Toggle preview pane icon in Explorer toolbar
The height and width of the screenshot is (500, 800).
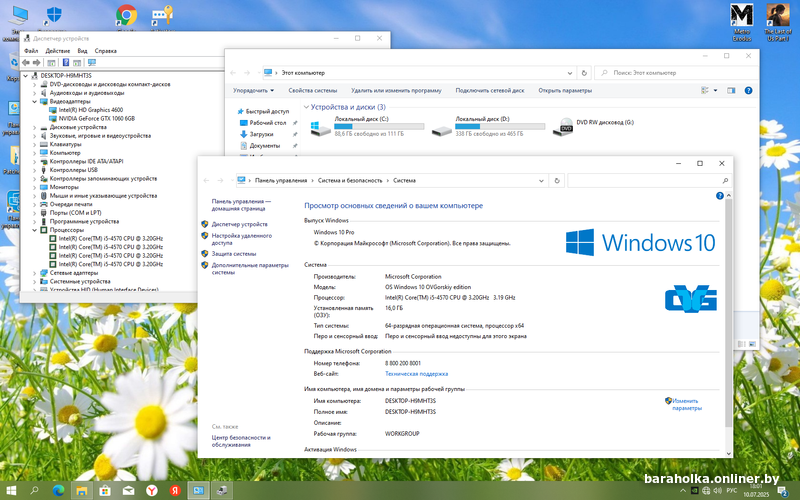731,90
